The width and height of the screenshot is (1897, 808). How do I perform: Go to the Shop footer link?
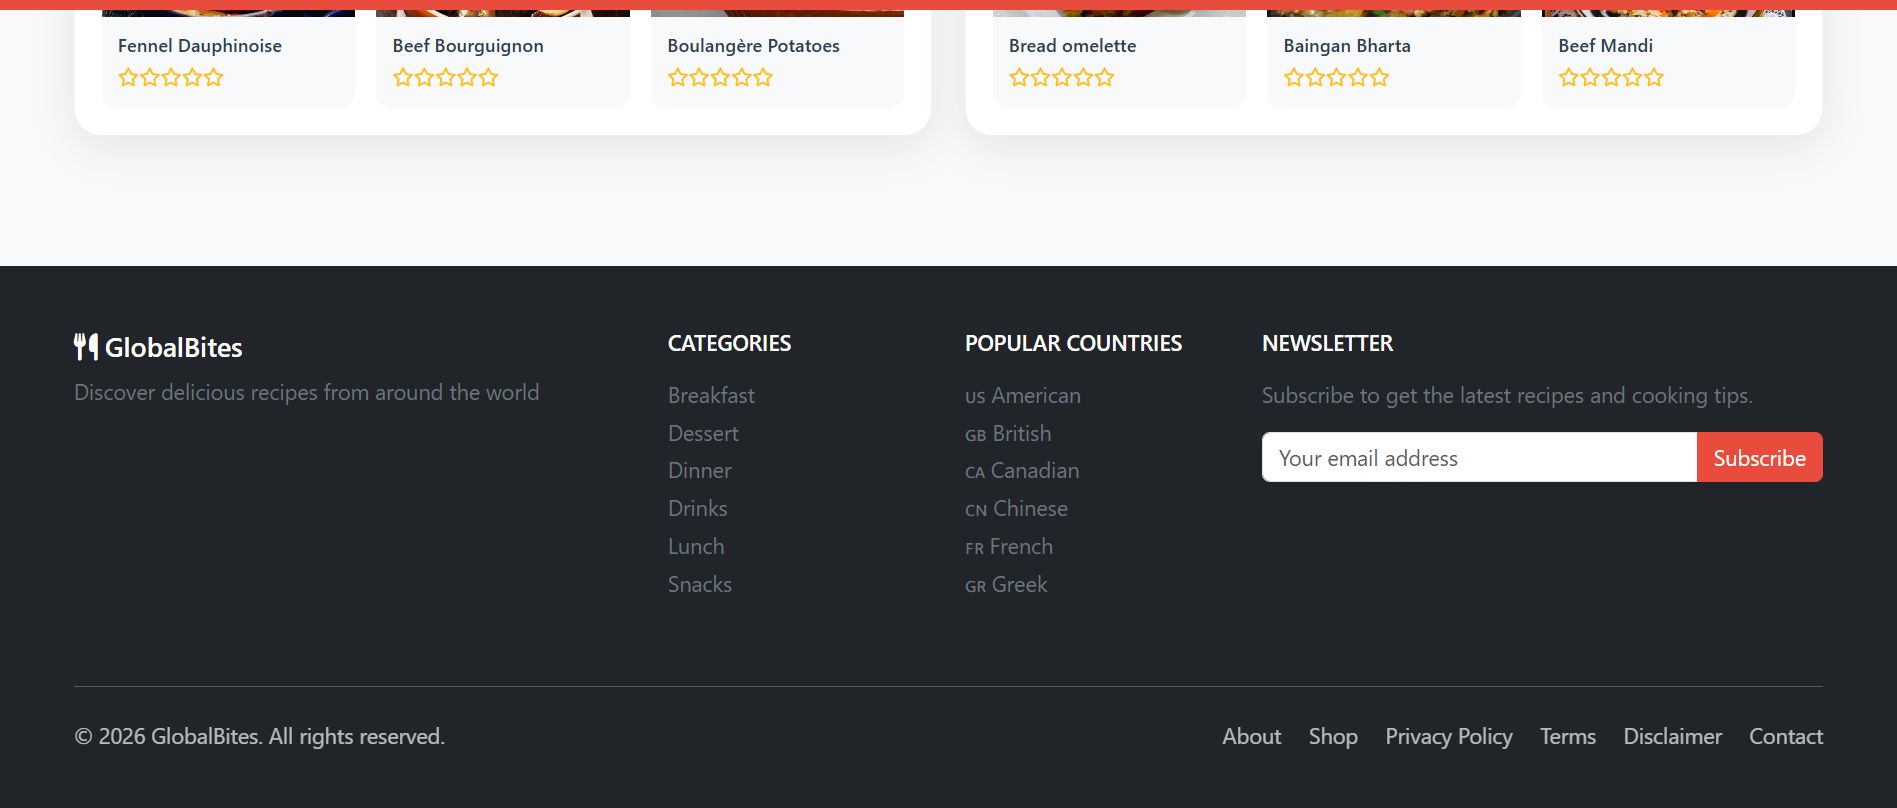click(x=1333, y=737)
